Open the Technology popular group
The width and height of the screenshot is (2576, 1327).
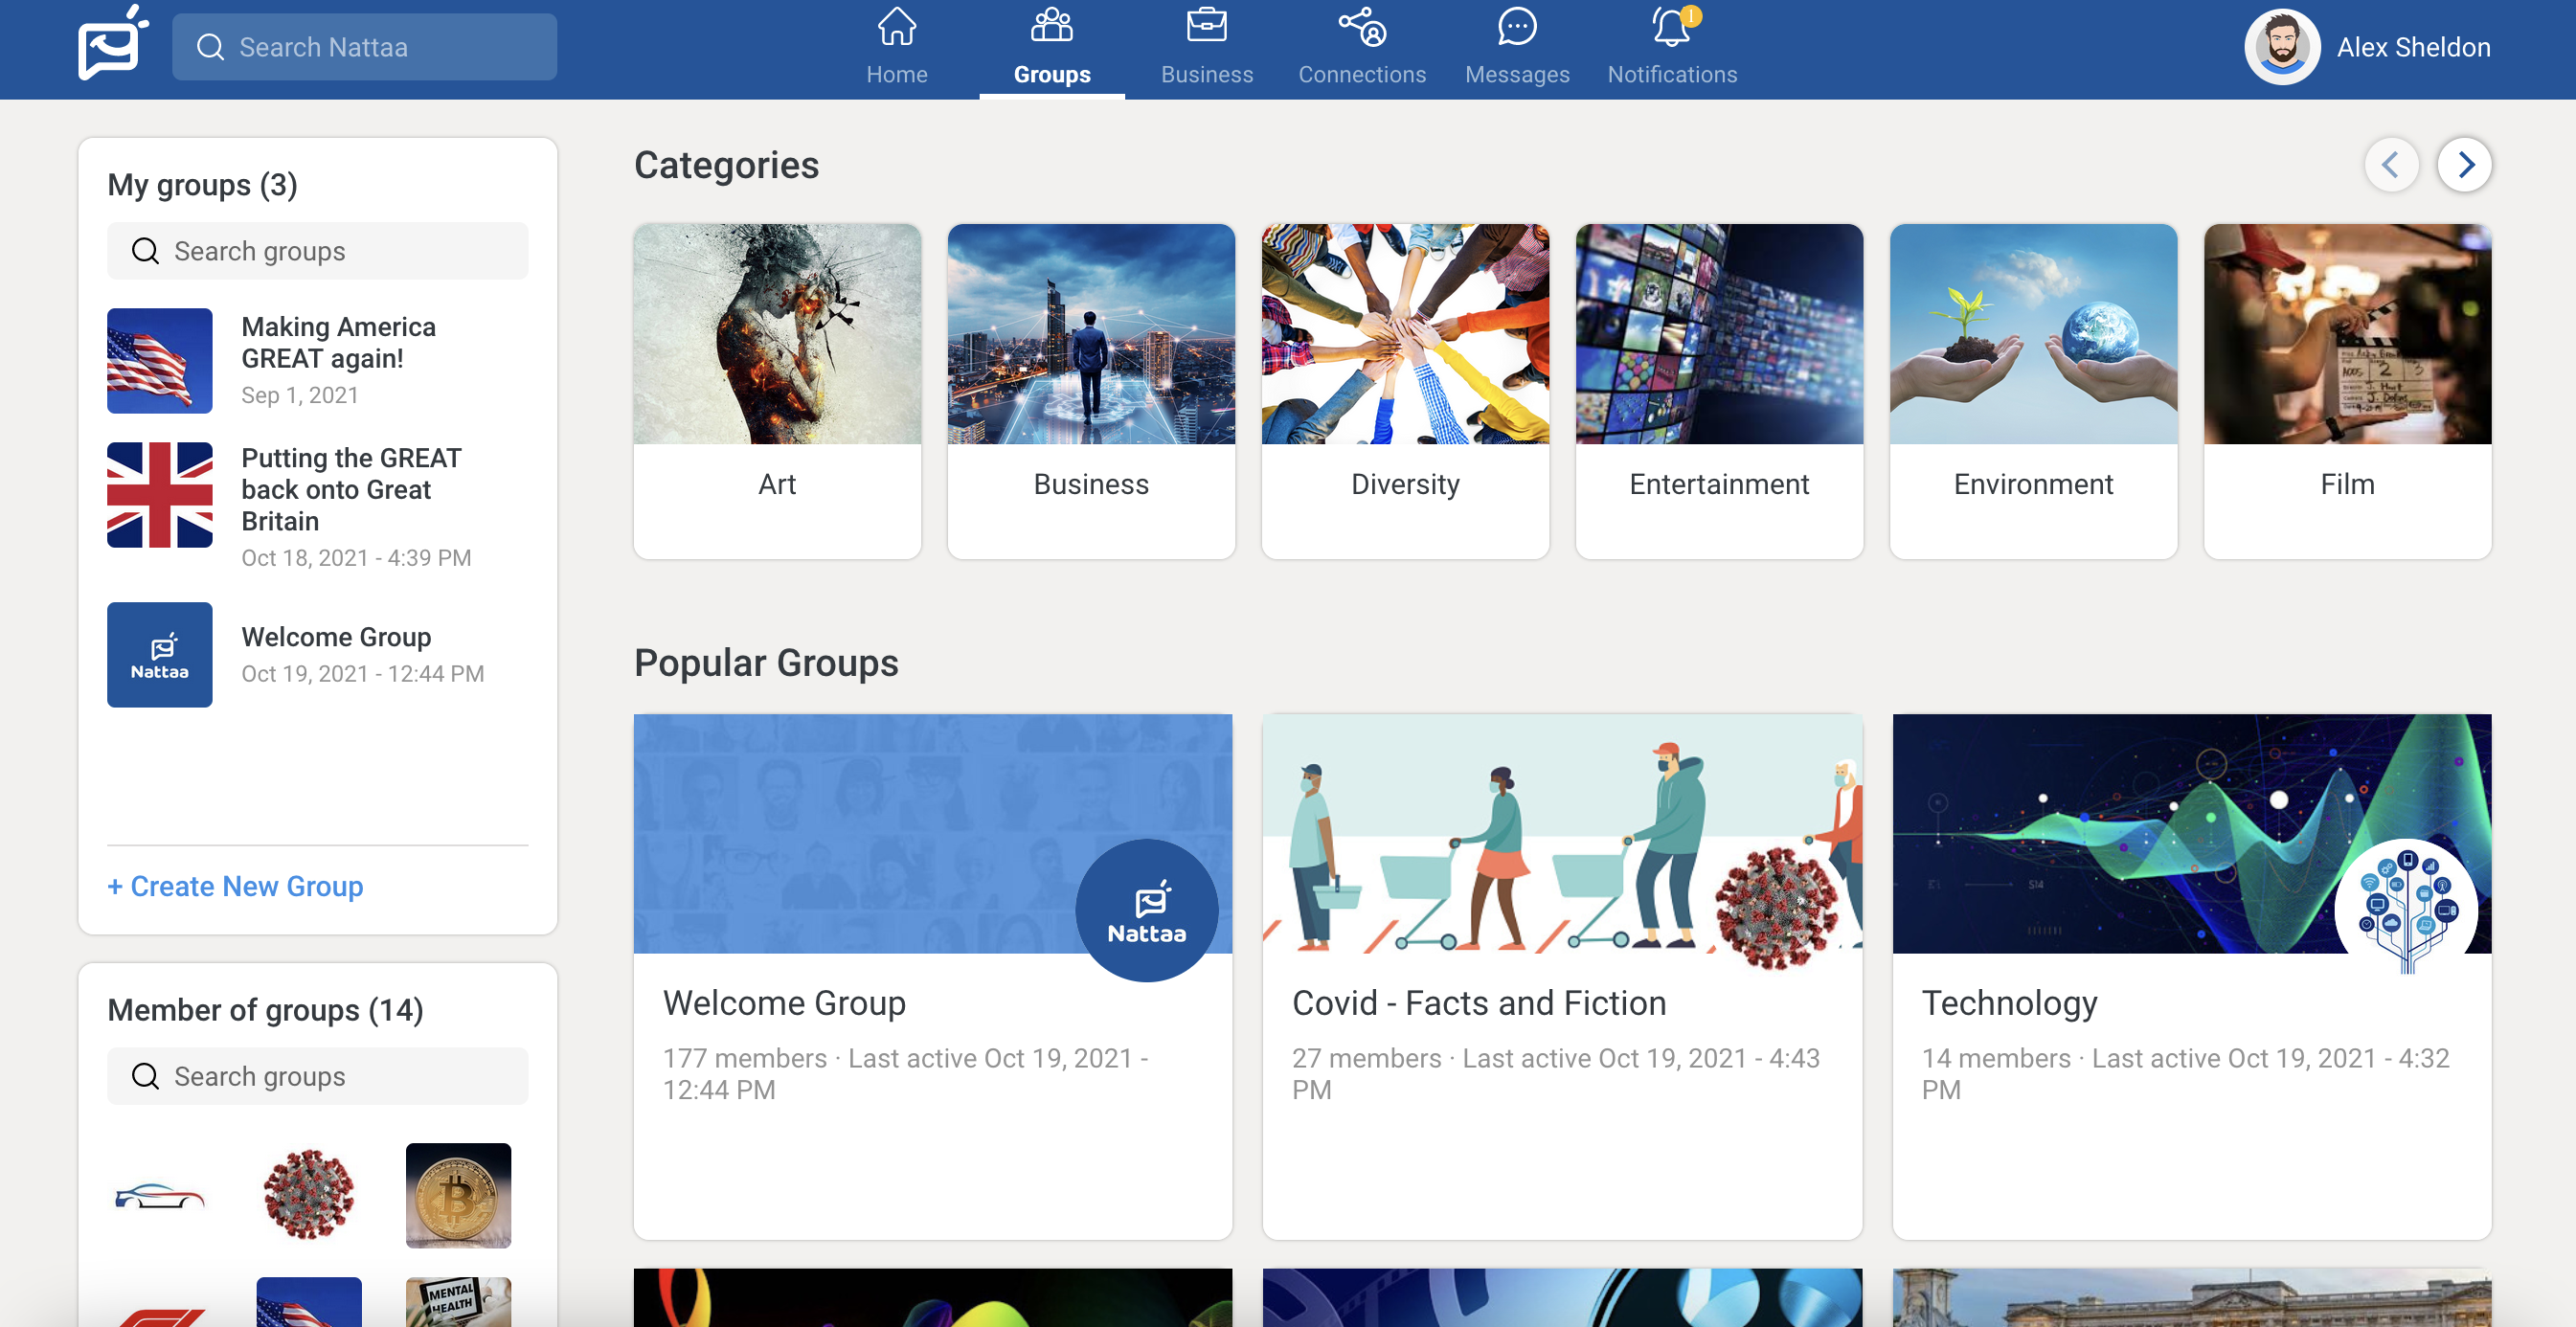pos(2009,1002)
